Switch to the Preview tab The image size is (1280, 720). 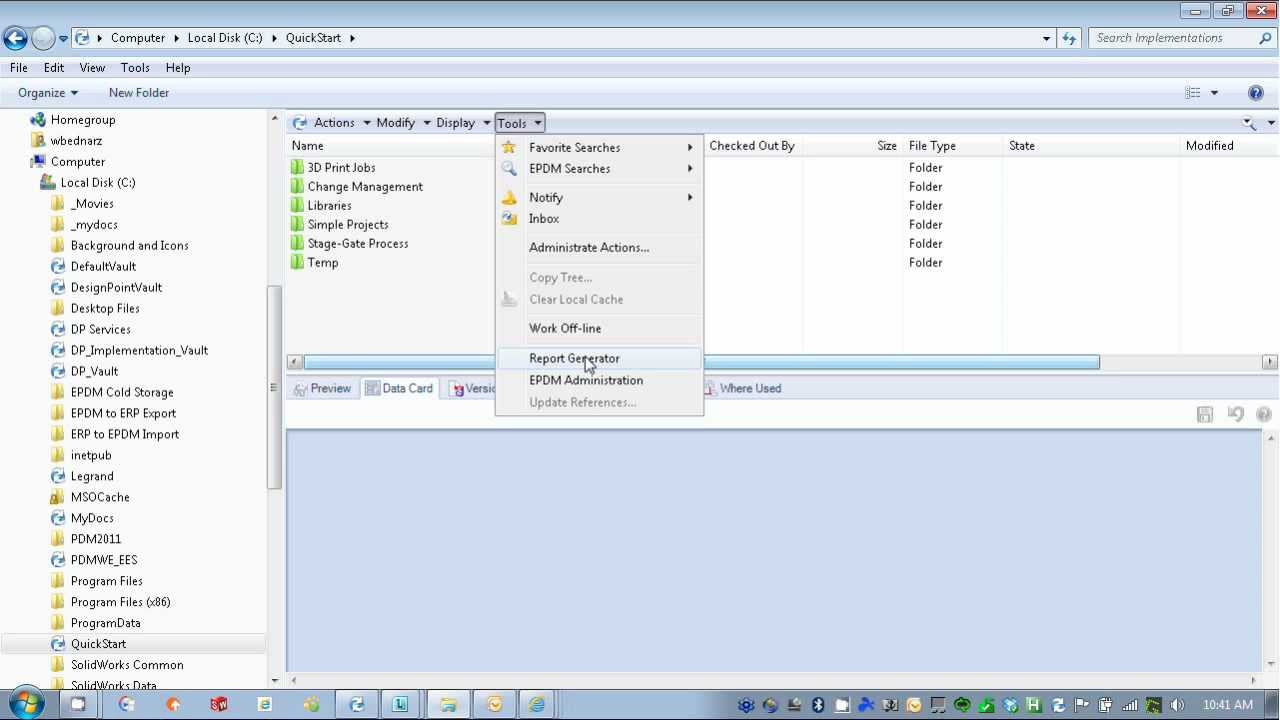coord(322,388)
